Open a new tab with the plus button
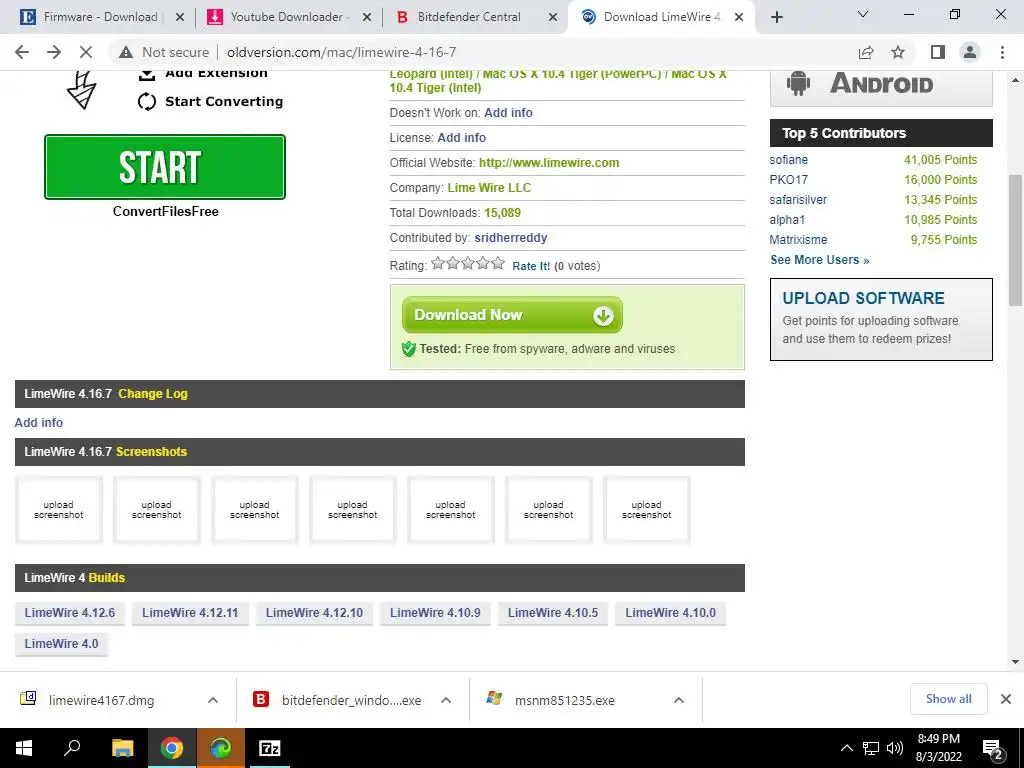This screenshot has width=1024, height=768. 776,17
